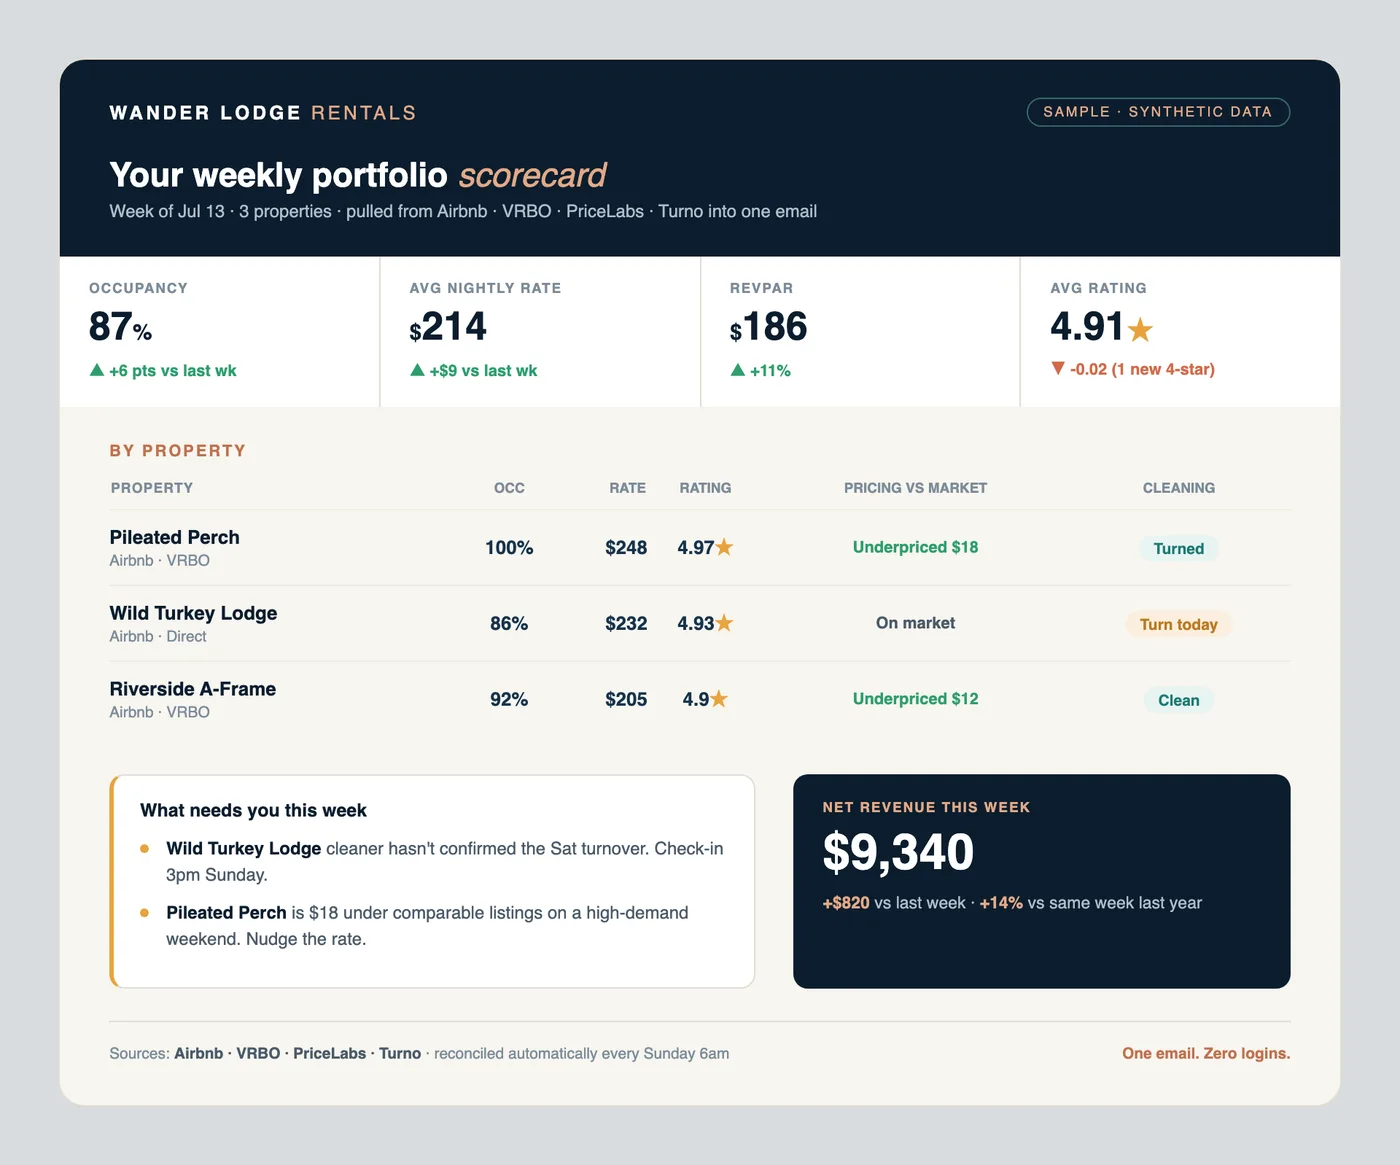The width and height of the screenshot is (1400, 1165).
Task: Click the '+11%' RevPAR change
Action: 770,370
